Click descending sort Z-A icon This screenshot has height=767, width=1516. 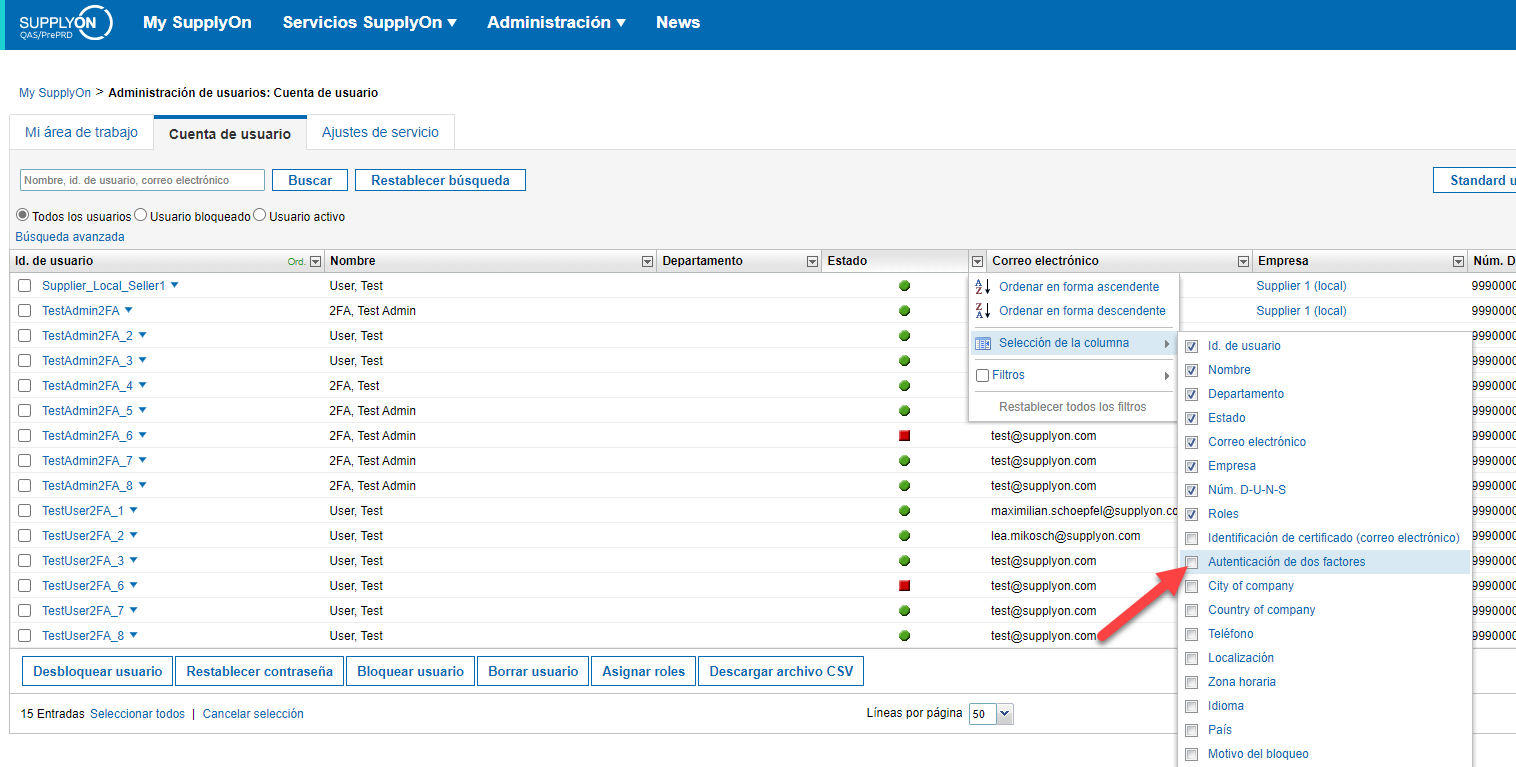(982, 311)
